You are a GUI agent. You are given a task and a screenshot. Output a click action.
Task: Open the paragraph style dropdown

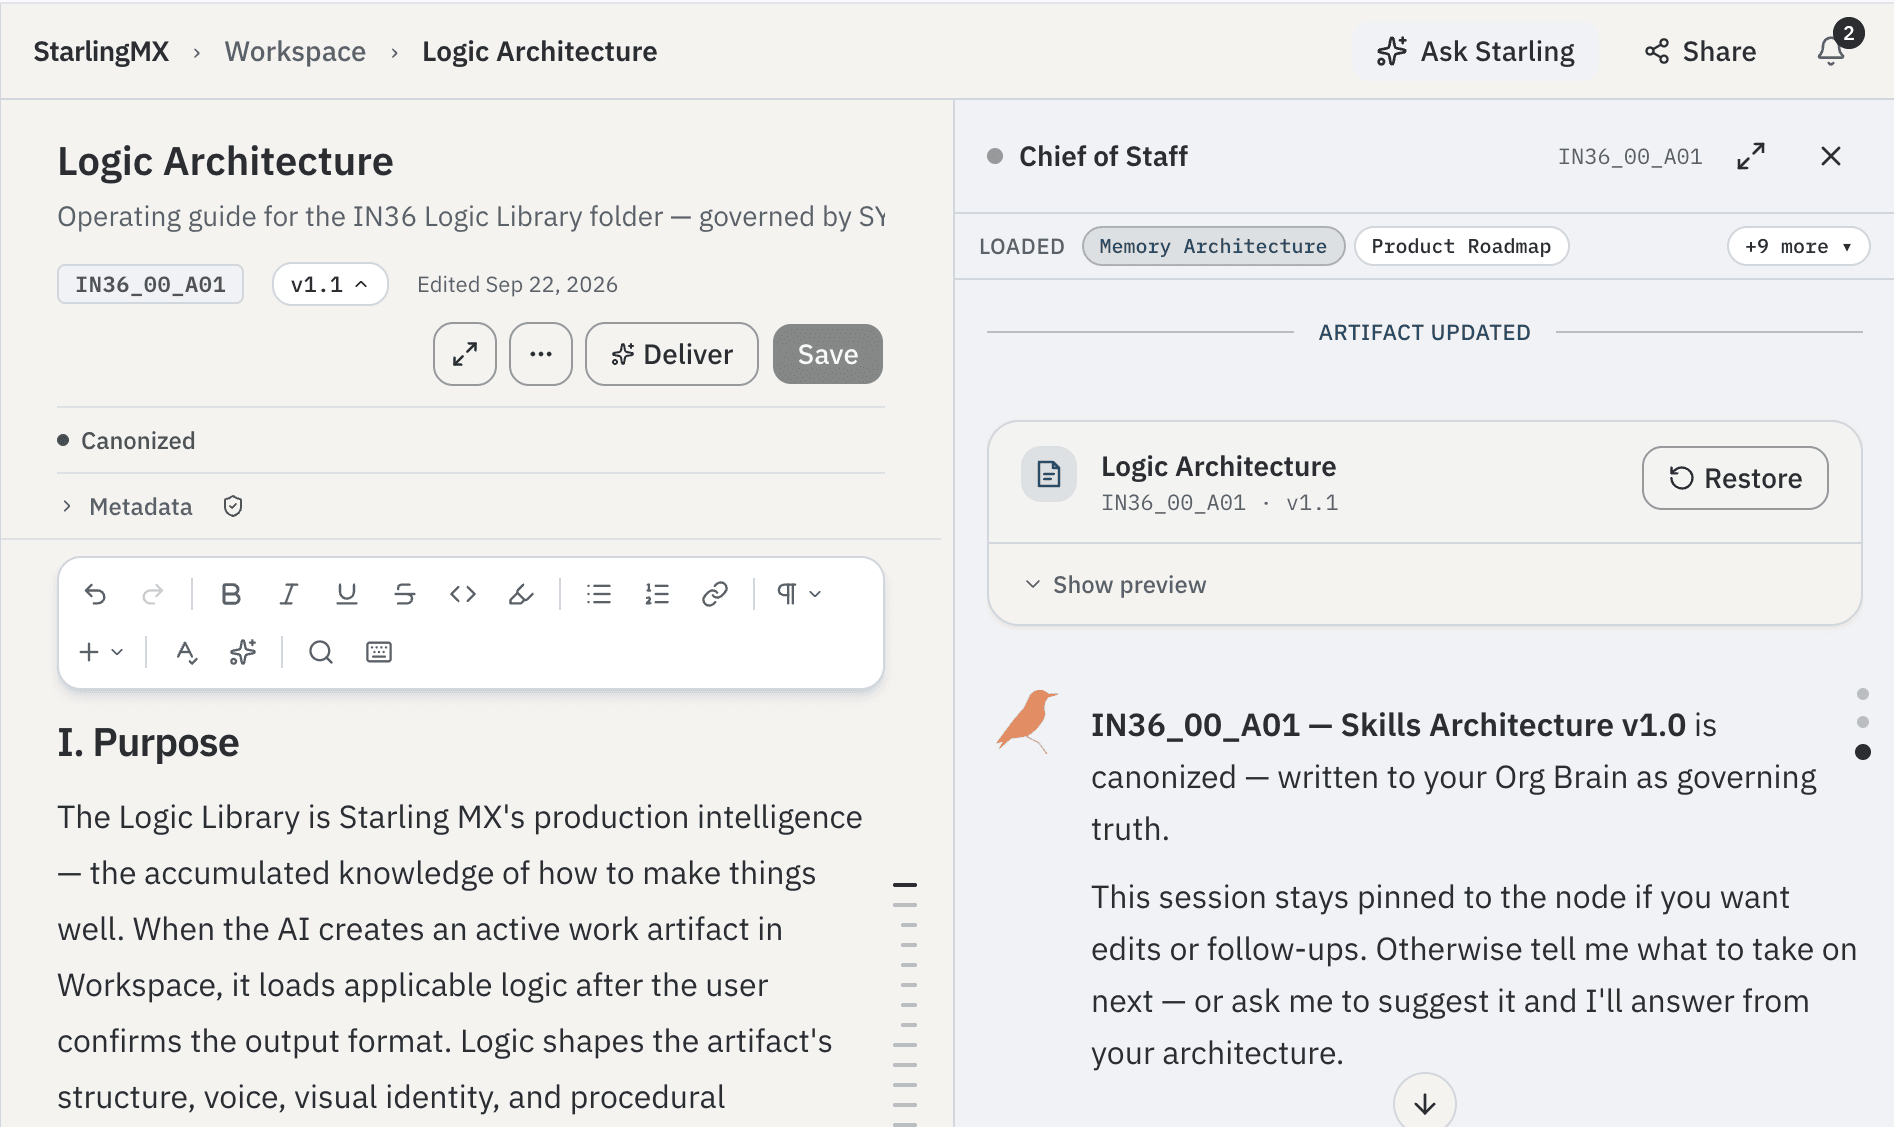point(799,594)
